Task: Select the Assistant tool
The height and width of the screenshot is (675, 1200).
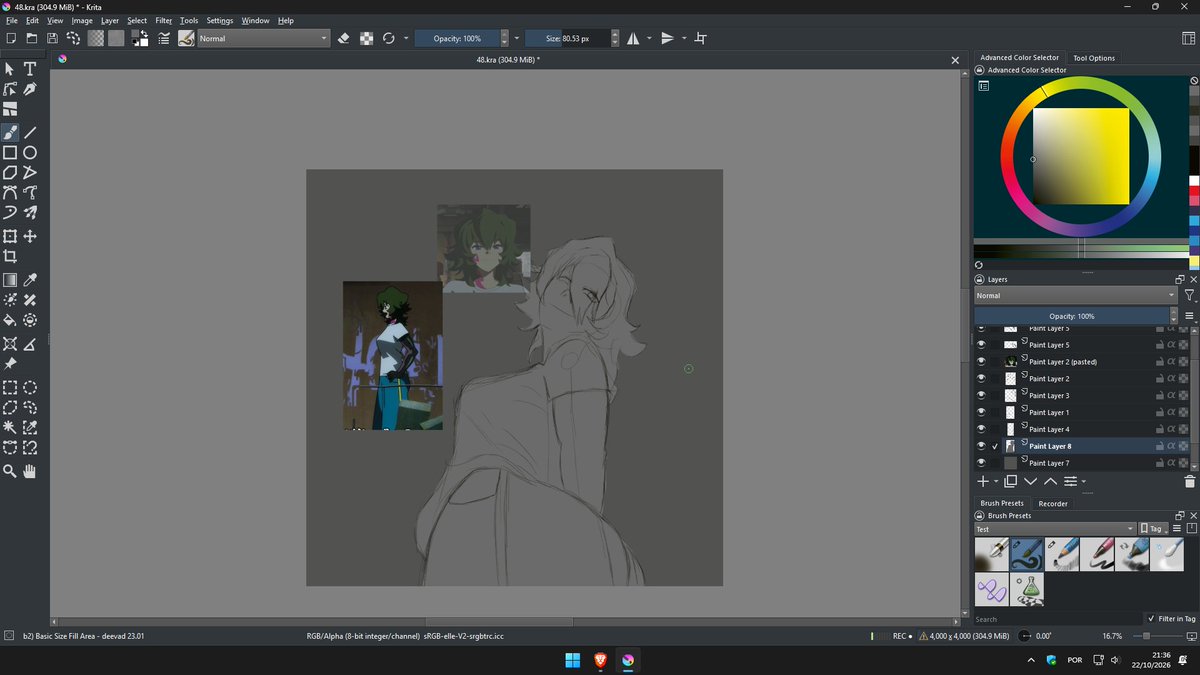Action: [10, 344]
